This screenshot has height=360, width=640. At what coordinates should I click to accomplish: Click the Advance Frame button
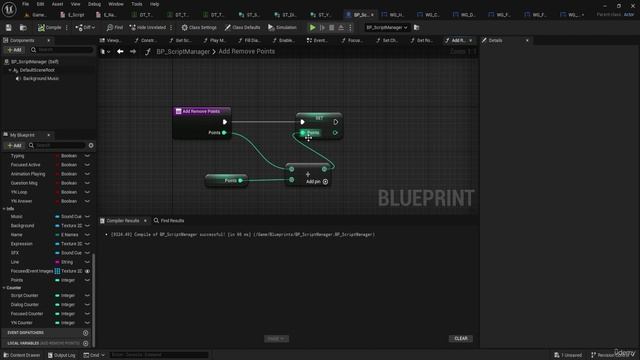click(322, 28)
